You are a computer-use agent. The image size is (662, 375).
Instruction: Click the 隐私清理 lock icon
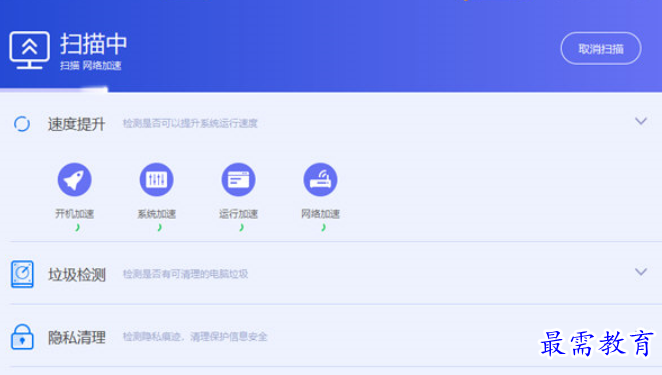click(22, 337)
